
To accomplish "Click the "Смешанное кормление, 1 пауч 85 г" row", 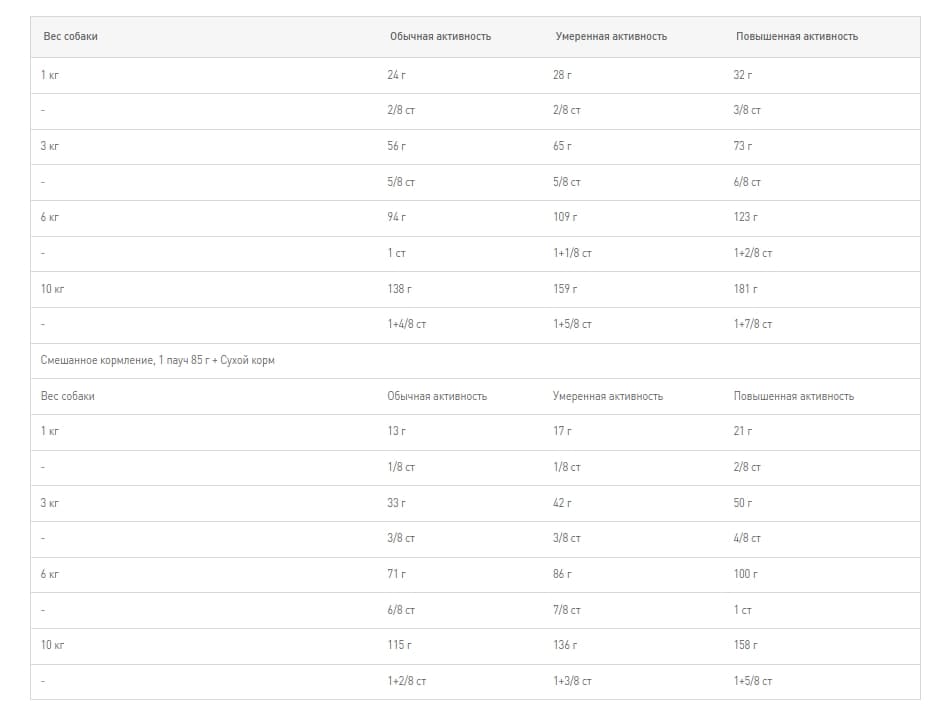I will (x=158, y=360).
